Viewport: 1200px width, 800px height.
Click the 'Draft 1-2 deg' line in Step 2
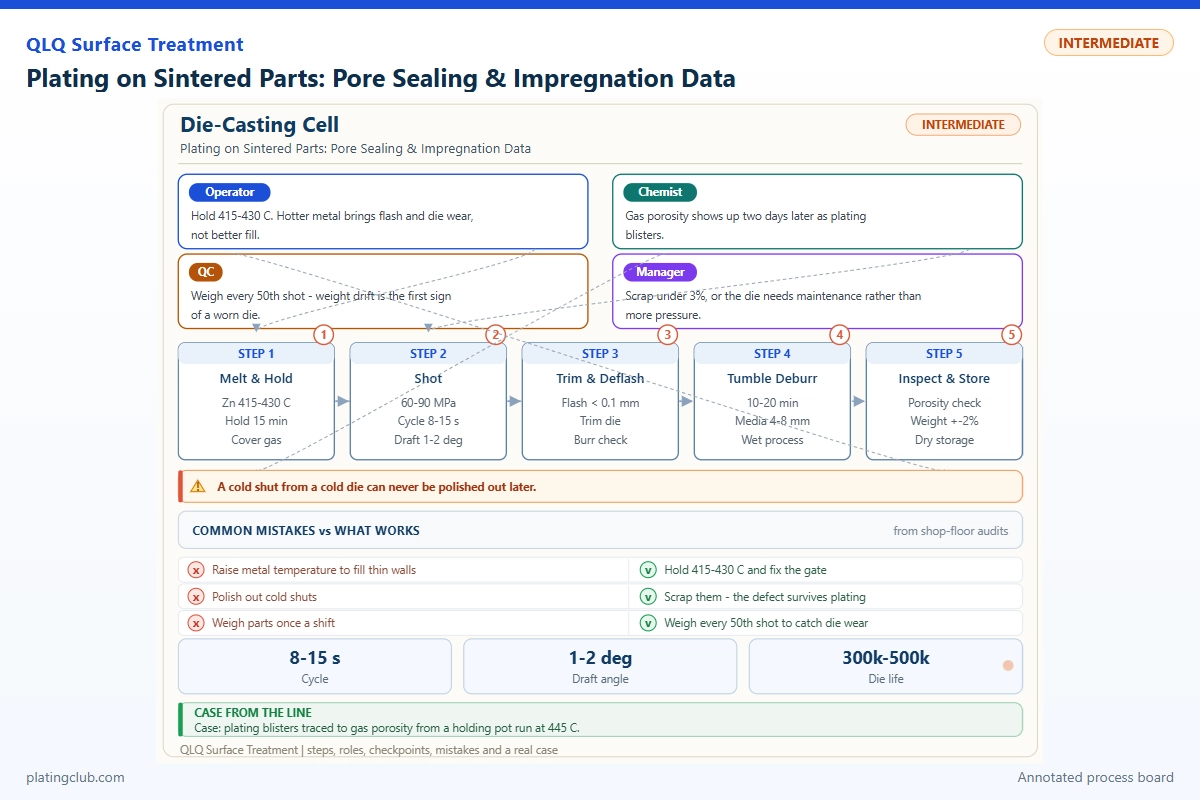[429, 440]
